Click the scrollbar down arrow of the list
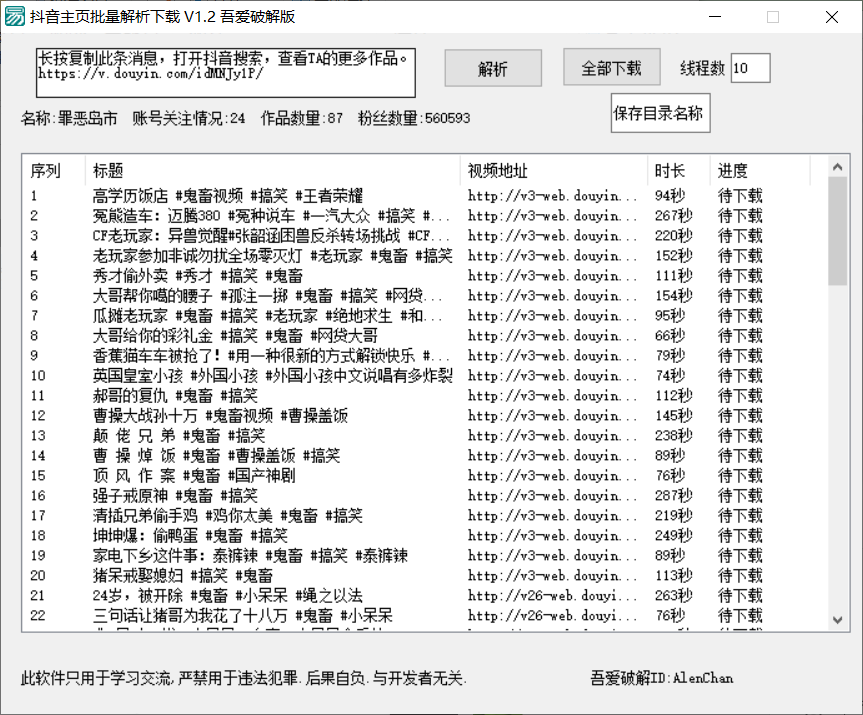 point(838,620)
